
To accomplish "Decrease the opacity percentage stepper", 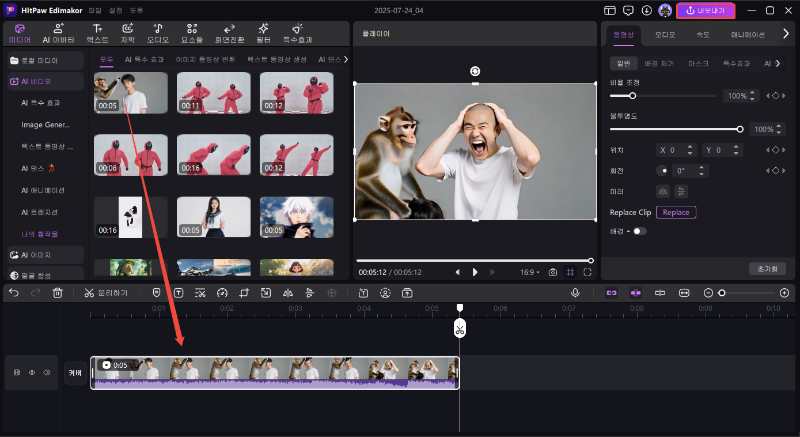I will click(779, 132).
